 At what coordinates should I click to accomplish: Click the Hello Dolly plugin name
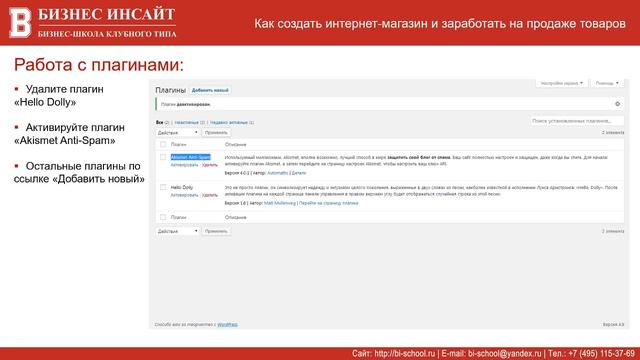182,187
